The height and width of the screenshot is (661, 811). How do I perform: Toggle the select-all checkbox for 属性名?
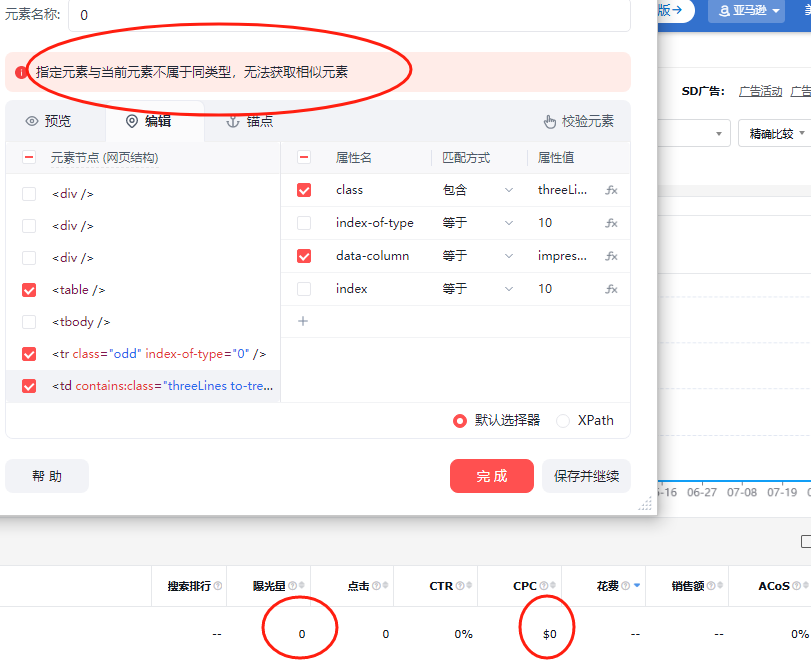(x=304, y=157)
